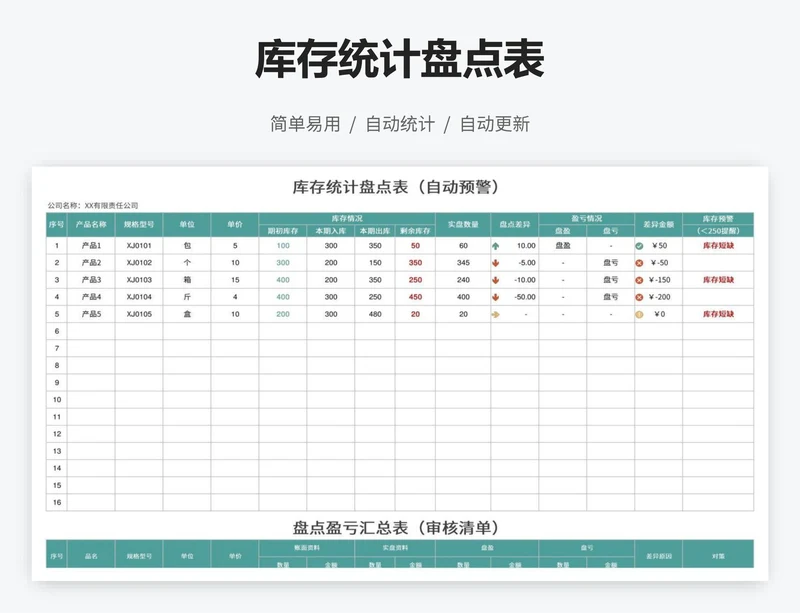This screenshot has height=613, width=800.
Task: Click the 差异原因 header in summary table
Action: (659, 554)
